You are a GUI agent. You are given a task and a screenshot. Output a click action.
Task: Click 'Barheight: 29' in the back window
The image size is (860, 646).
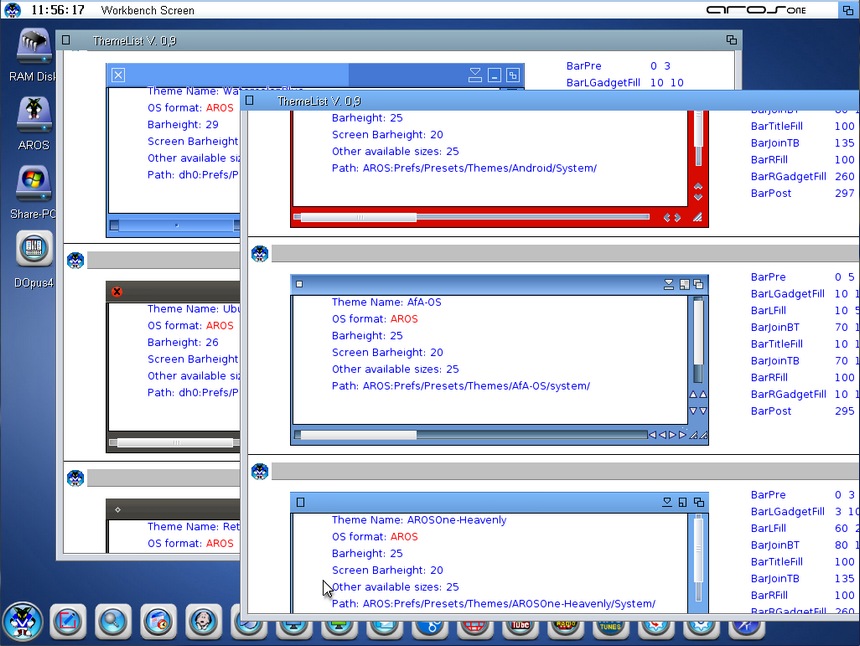click(183, 124)
